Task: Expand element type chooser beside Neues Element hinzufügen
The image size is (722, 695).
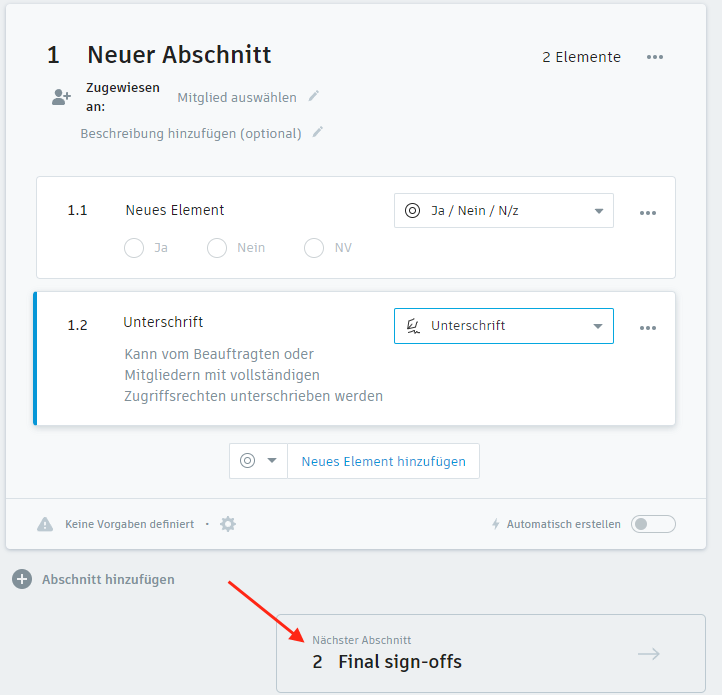Action: [258, 461]
